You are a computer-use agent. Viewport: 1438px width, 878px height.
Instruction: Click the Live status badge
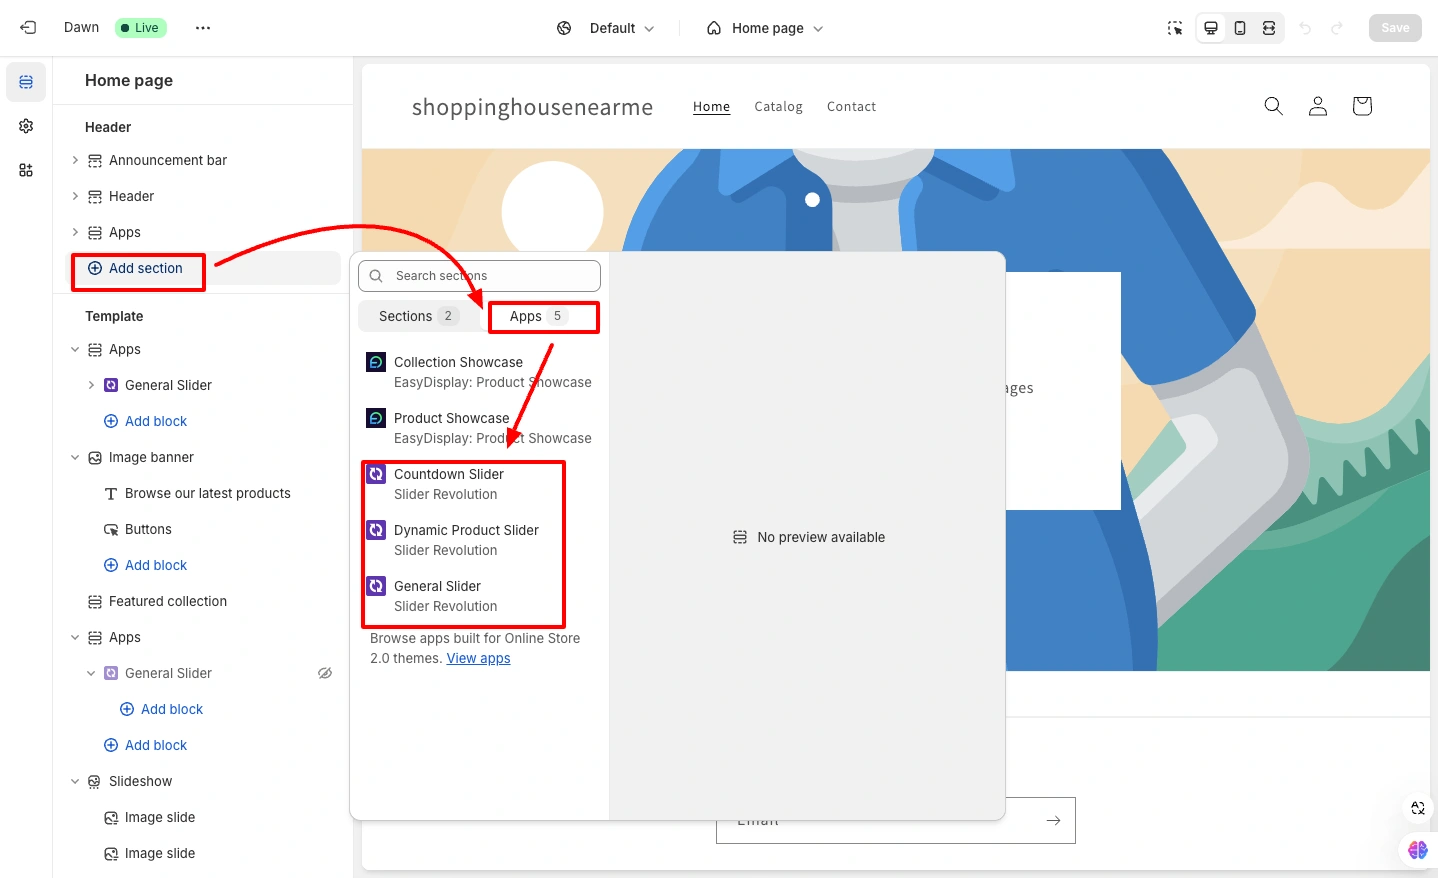(x=141, y=28)
